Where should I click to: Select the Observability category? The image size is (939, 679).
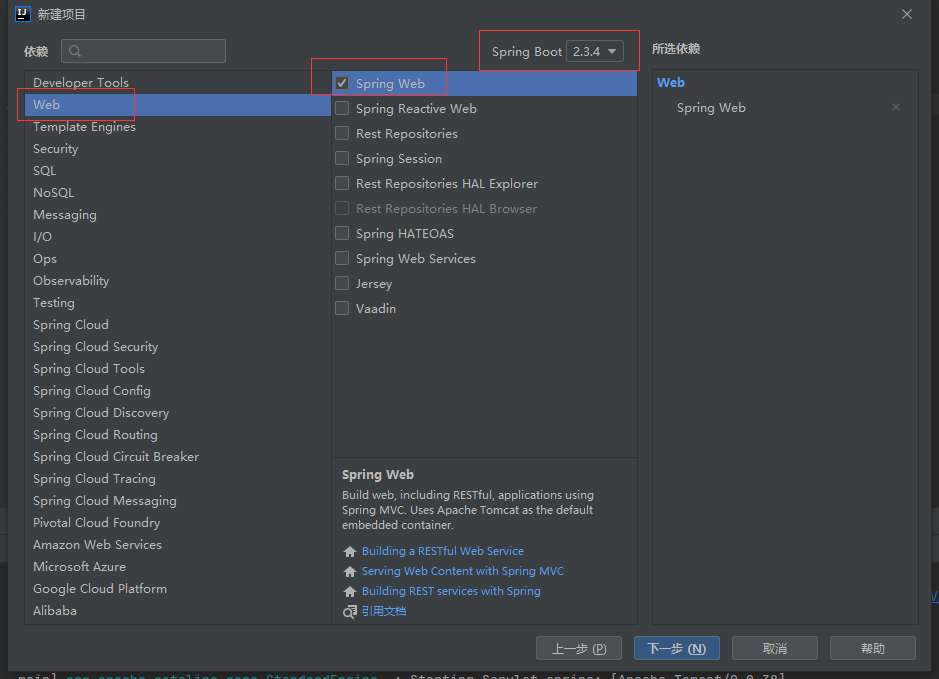pyautogui.click(x=178, y=281)
